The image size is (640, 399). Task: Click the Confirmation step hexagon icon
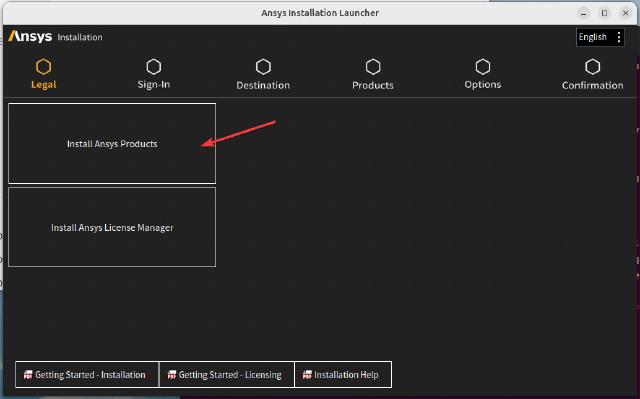pyautogui.click(x=593, y=67)
